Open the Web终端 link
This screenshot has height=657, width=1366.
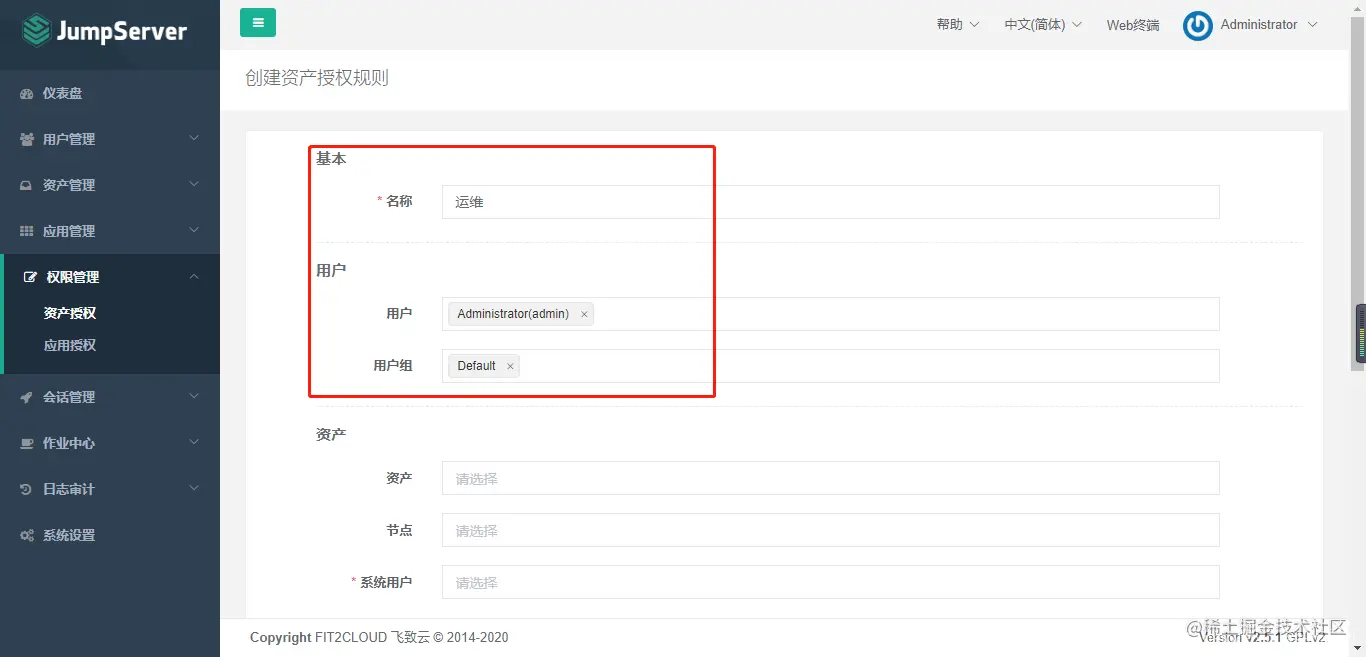pos(1133,25)
